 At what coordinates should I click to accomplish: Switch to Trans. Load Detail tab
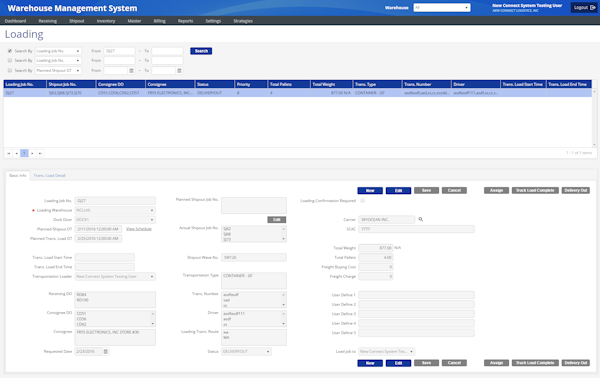point(49,176)
